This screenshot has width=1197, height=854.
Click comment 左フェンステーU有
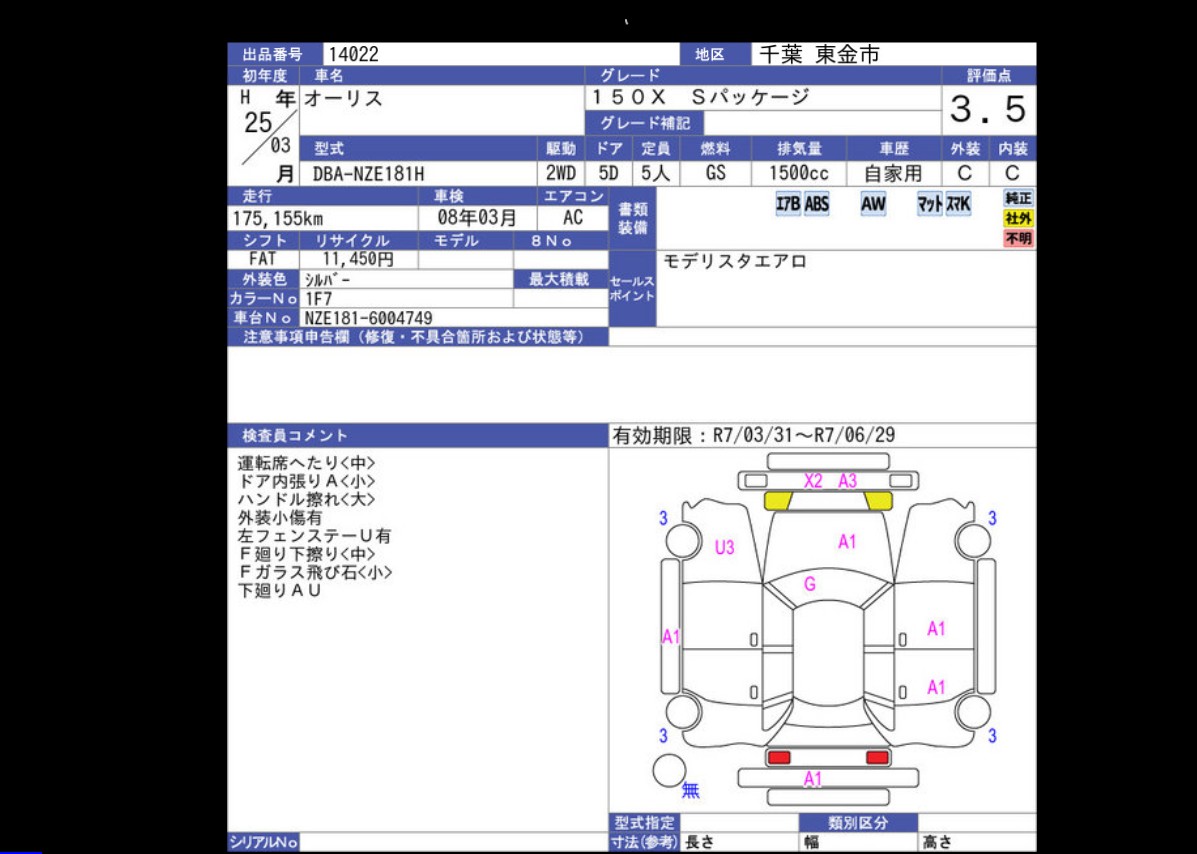coord(315,537)
